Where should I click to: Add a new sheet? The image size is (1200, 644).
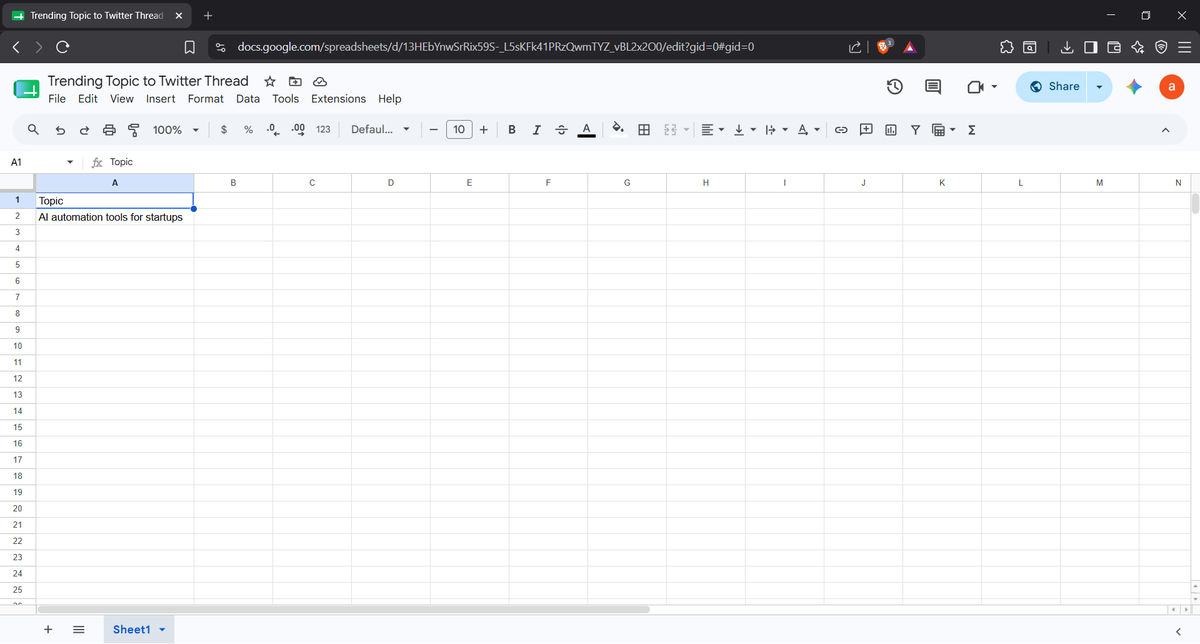(47, 629)
